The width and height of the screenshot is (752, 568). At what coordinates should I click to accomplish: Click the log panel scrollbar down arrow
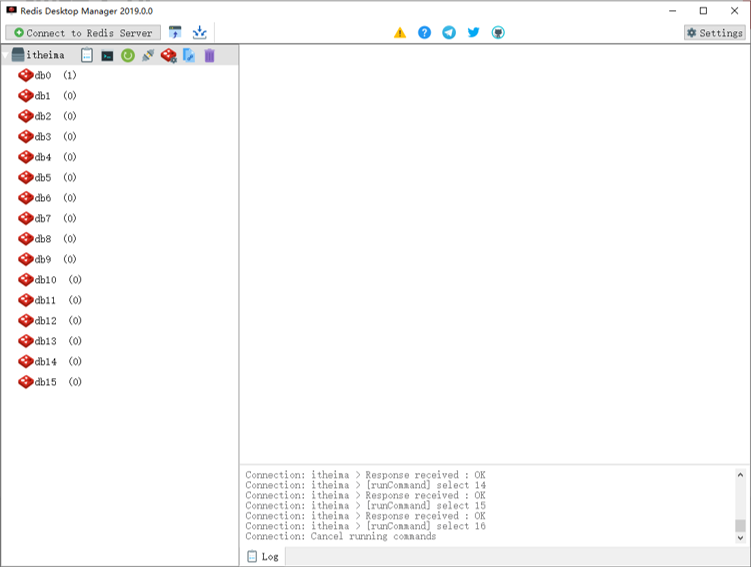[741, 538]
